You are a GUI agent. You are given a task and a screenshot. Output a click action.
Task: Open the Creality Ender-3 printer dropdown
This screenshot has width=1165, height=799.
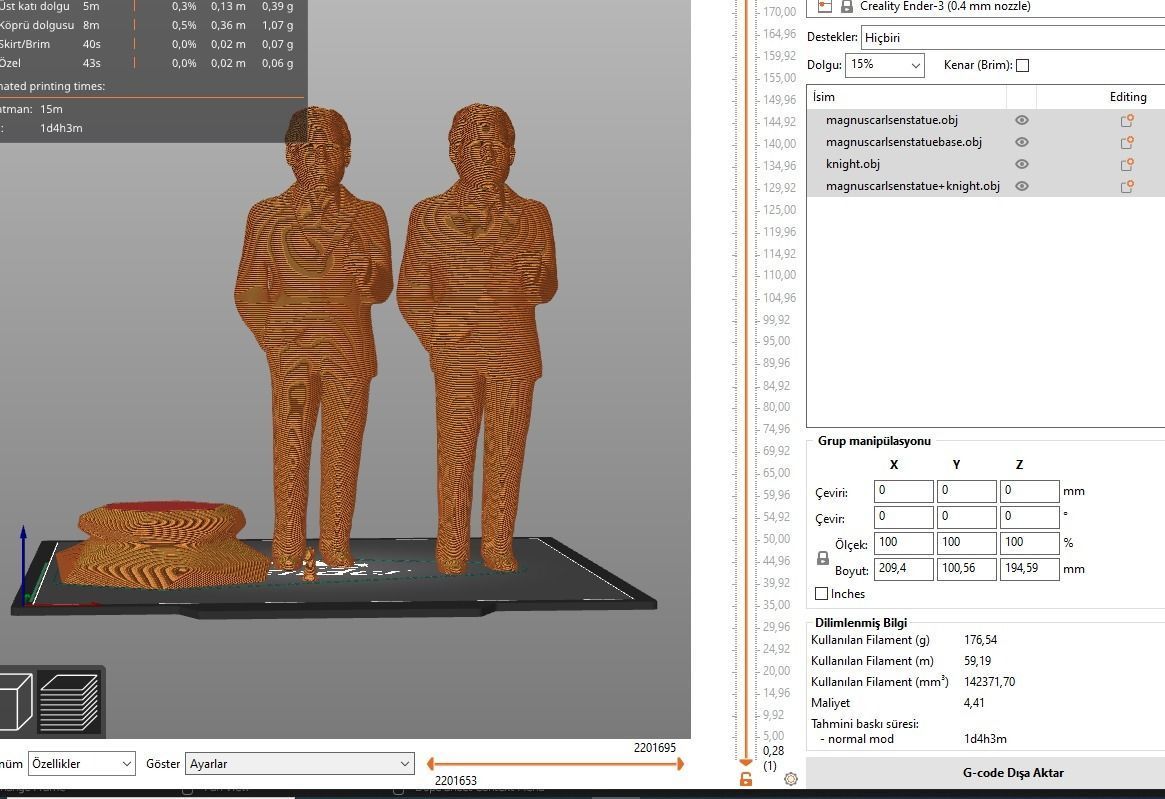[x=987, y=7]
